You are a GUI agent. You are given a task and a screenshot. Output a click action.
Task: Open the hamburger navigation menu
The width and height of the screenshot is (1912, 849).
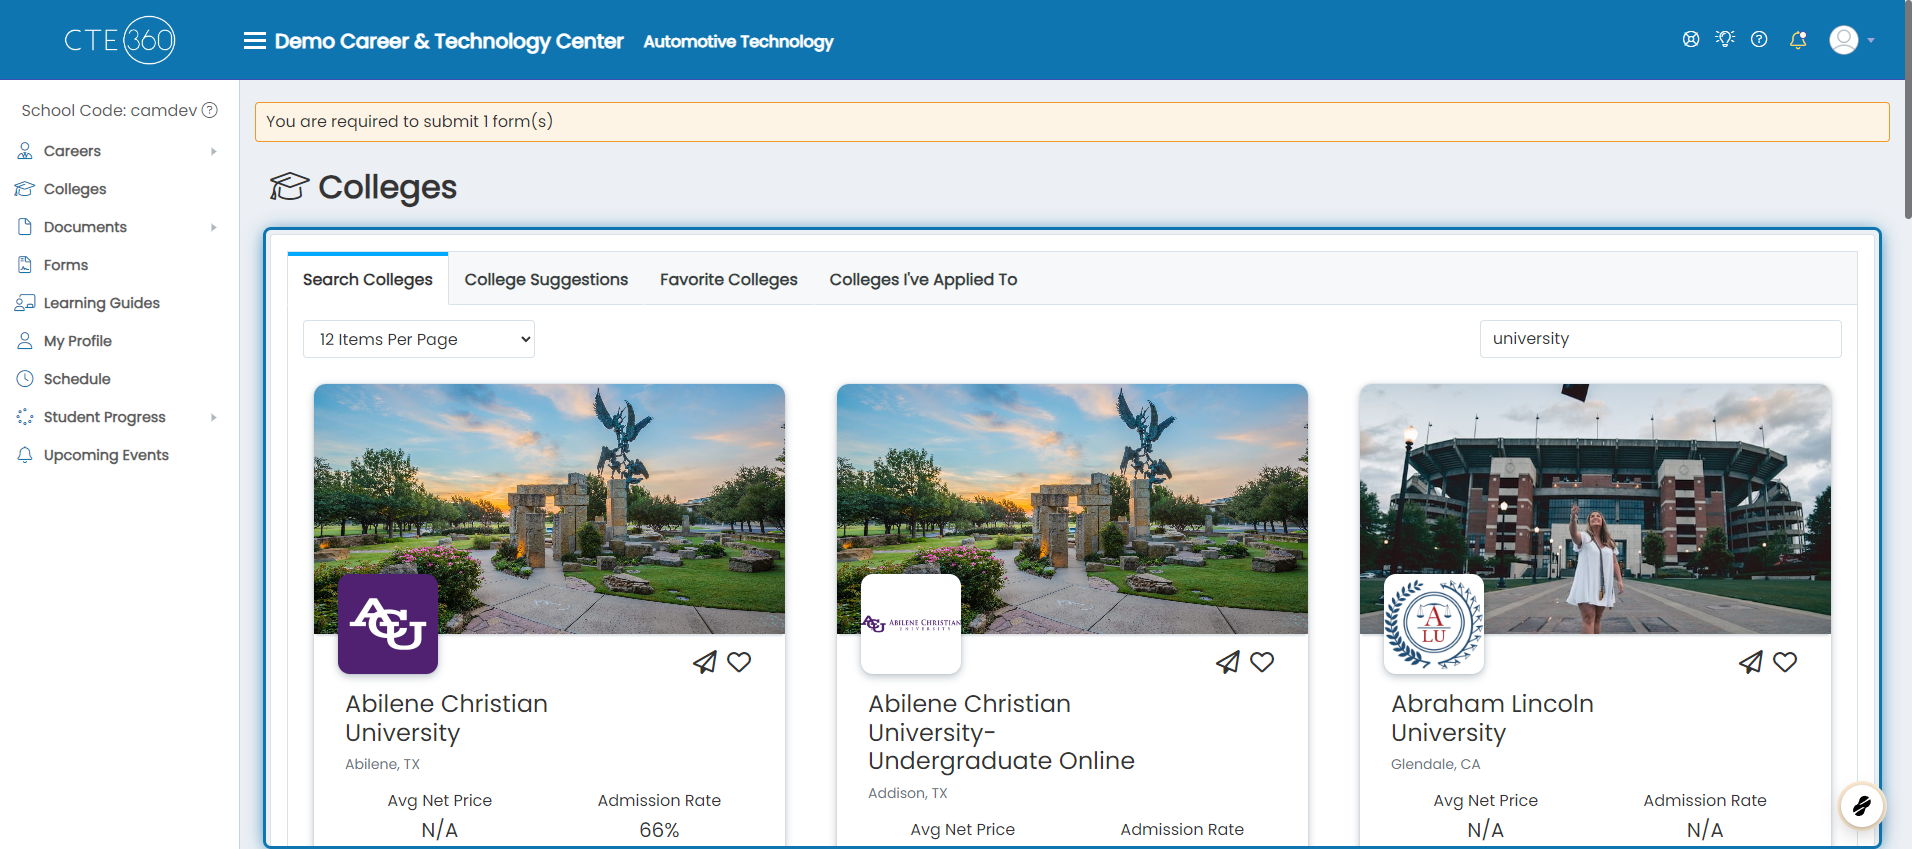tap(255, 41)
